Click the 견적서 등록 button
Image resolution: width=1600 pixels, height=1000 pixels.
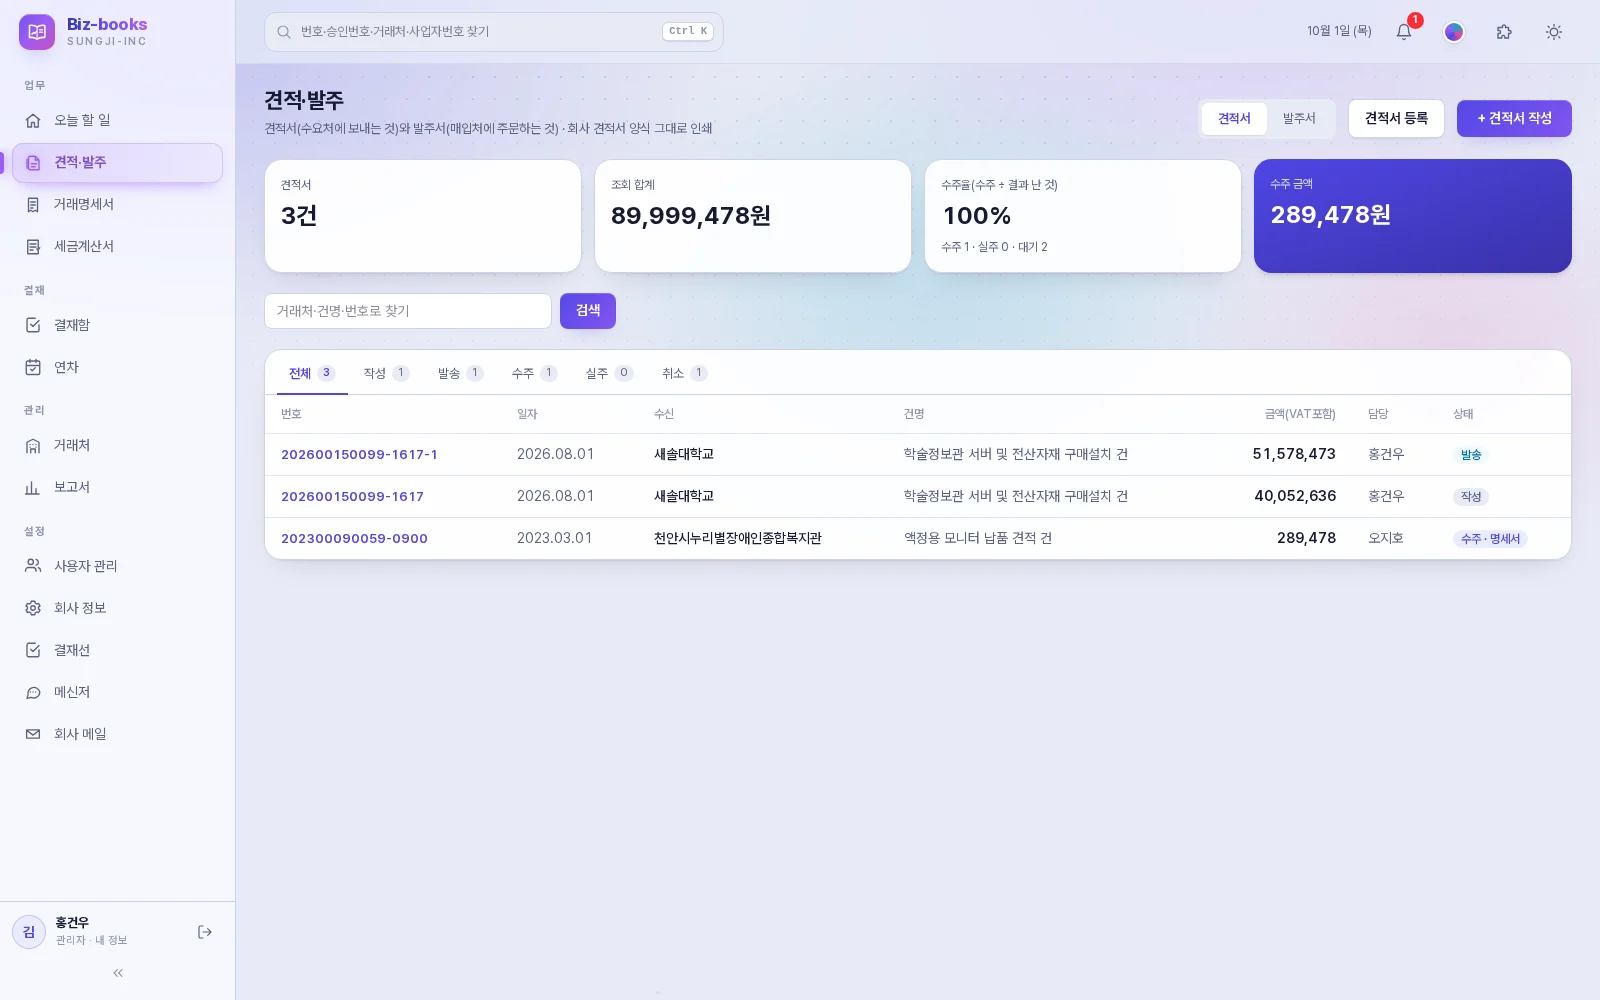[1396, 118]
